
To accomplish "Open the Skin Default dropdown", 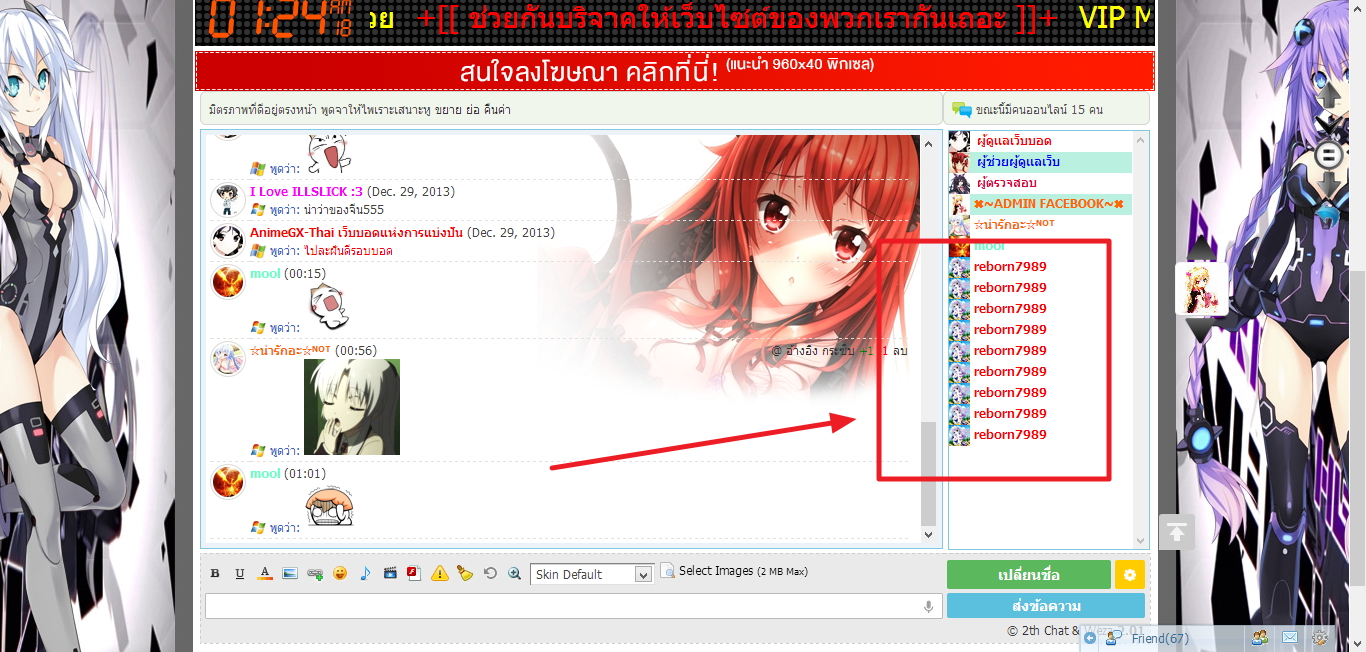I will click(591, 574).
